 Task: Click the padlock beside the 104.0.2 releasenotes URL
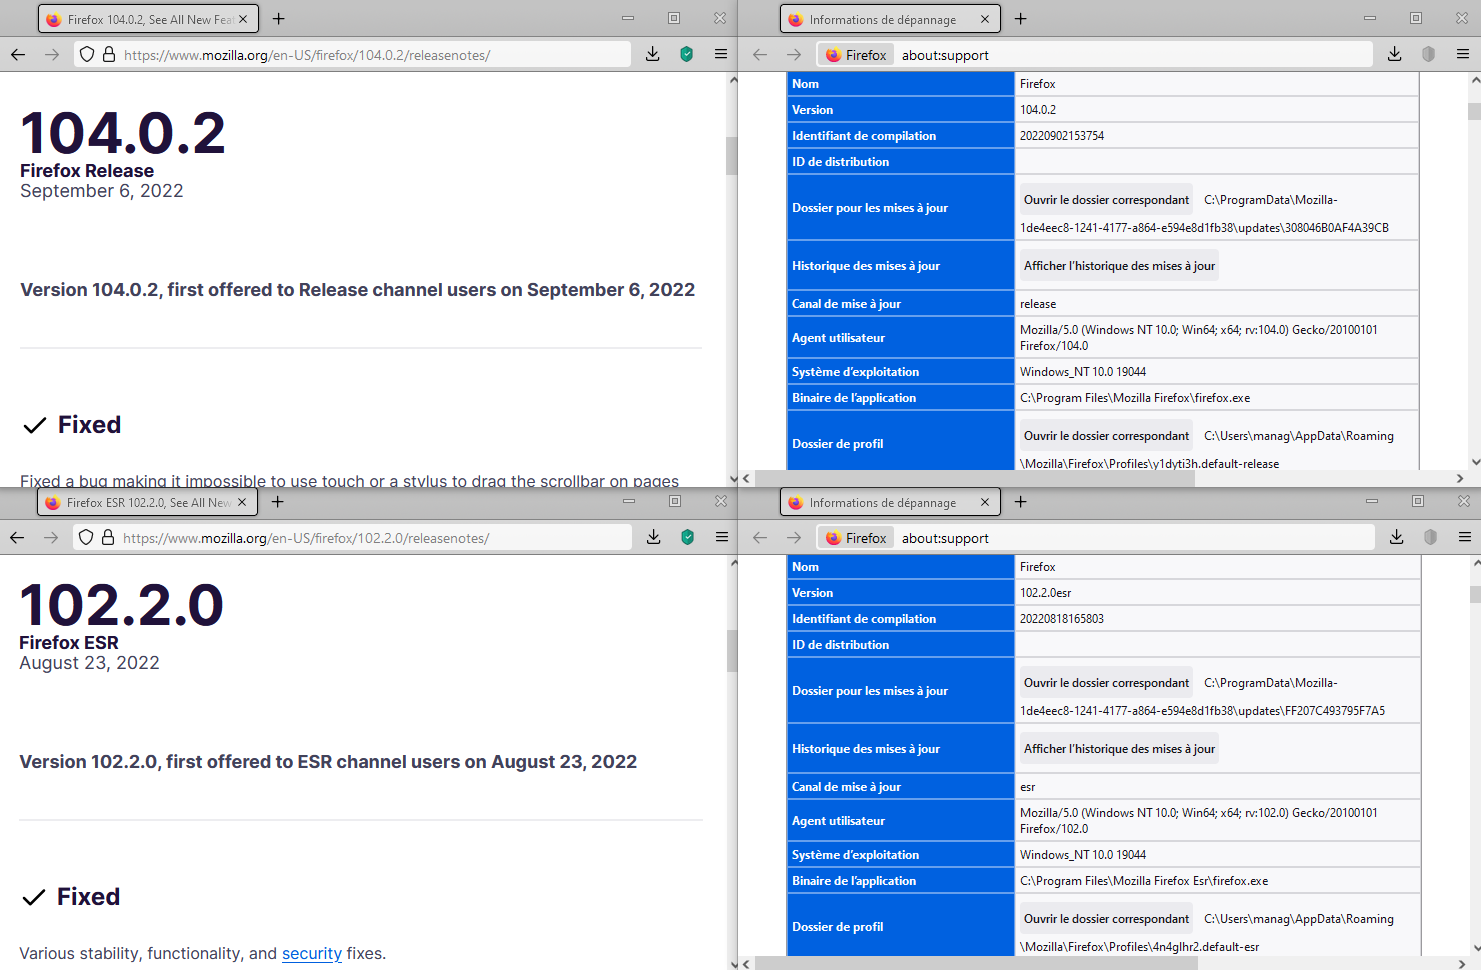tap(109, 55)
